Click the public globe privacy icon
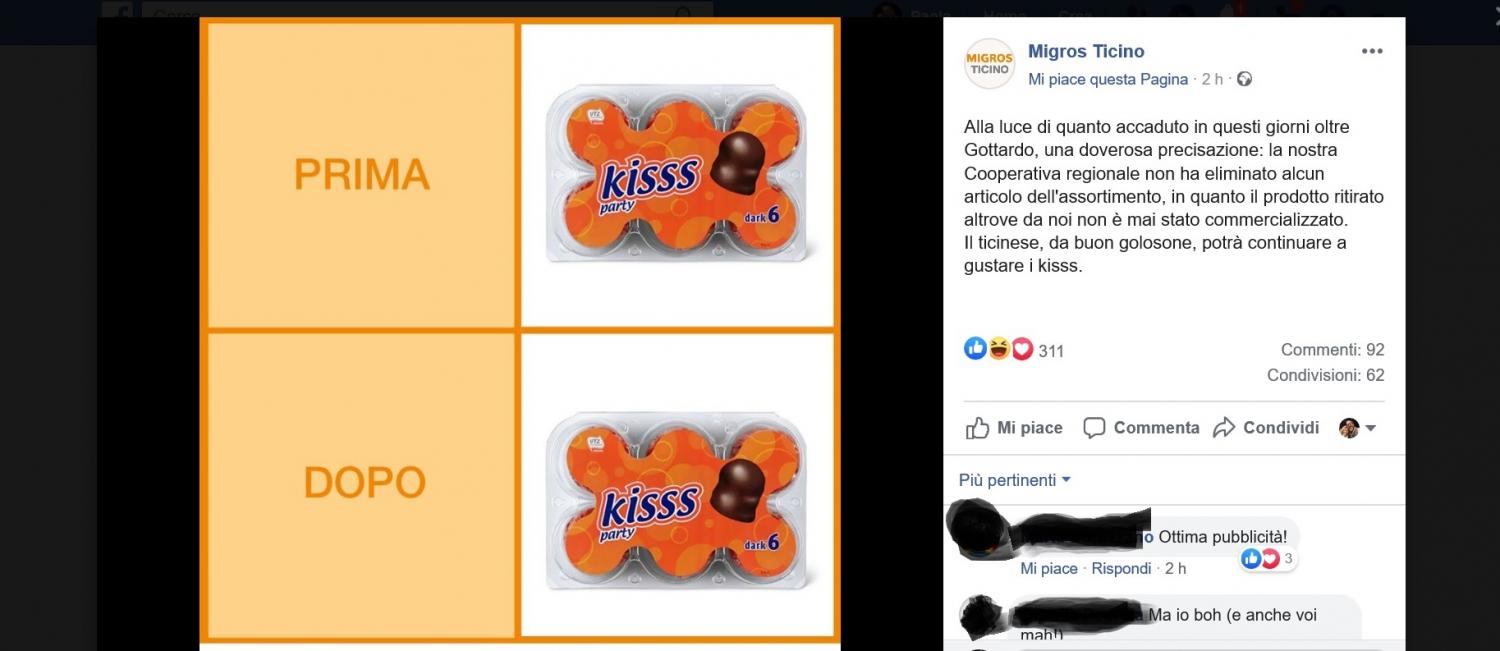Viewport: 1500px width, 651px height. pyautogui.click(x=1244, y=79)
